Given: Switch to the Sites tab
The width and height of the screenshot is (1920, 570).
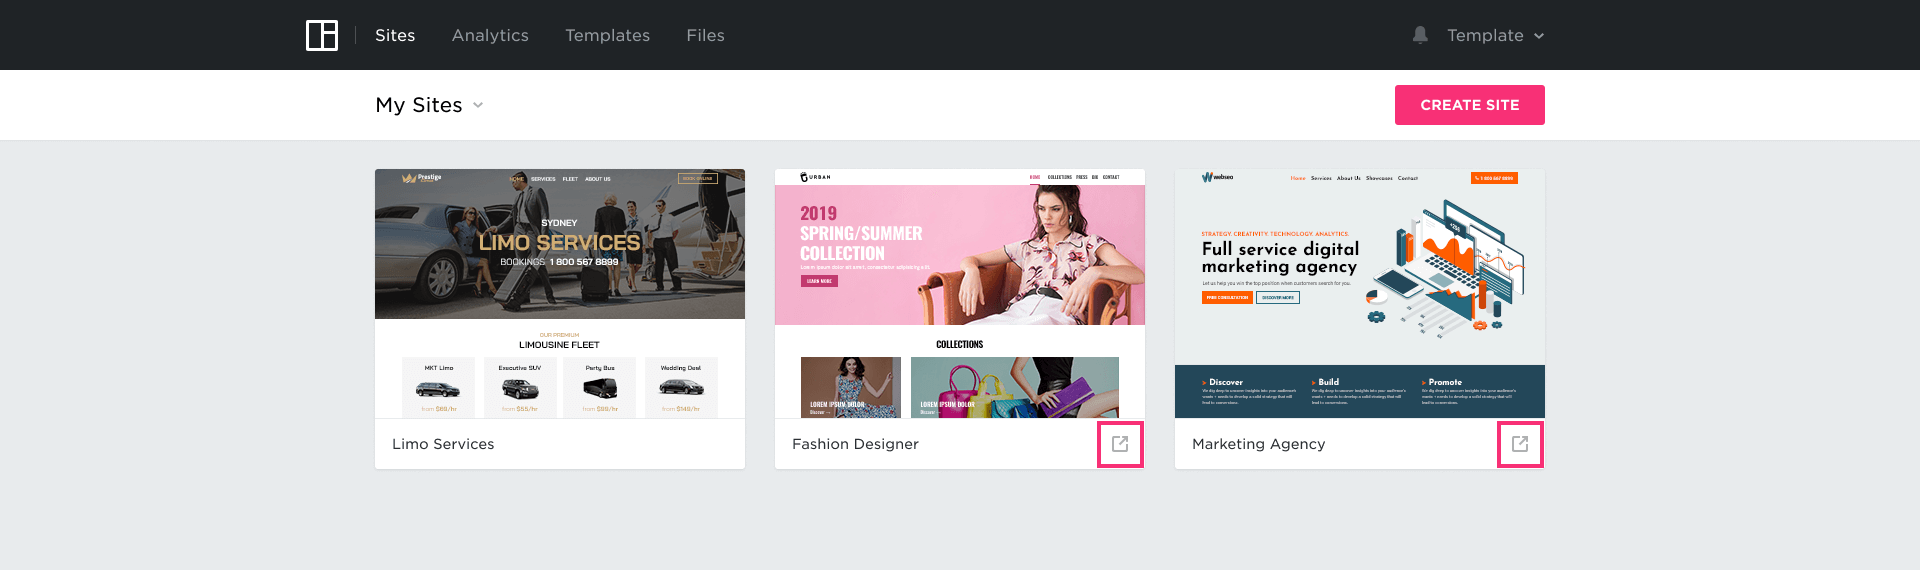Looking at the screenshot, I should 395,35.
